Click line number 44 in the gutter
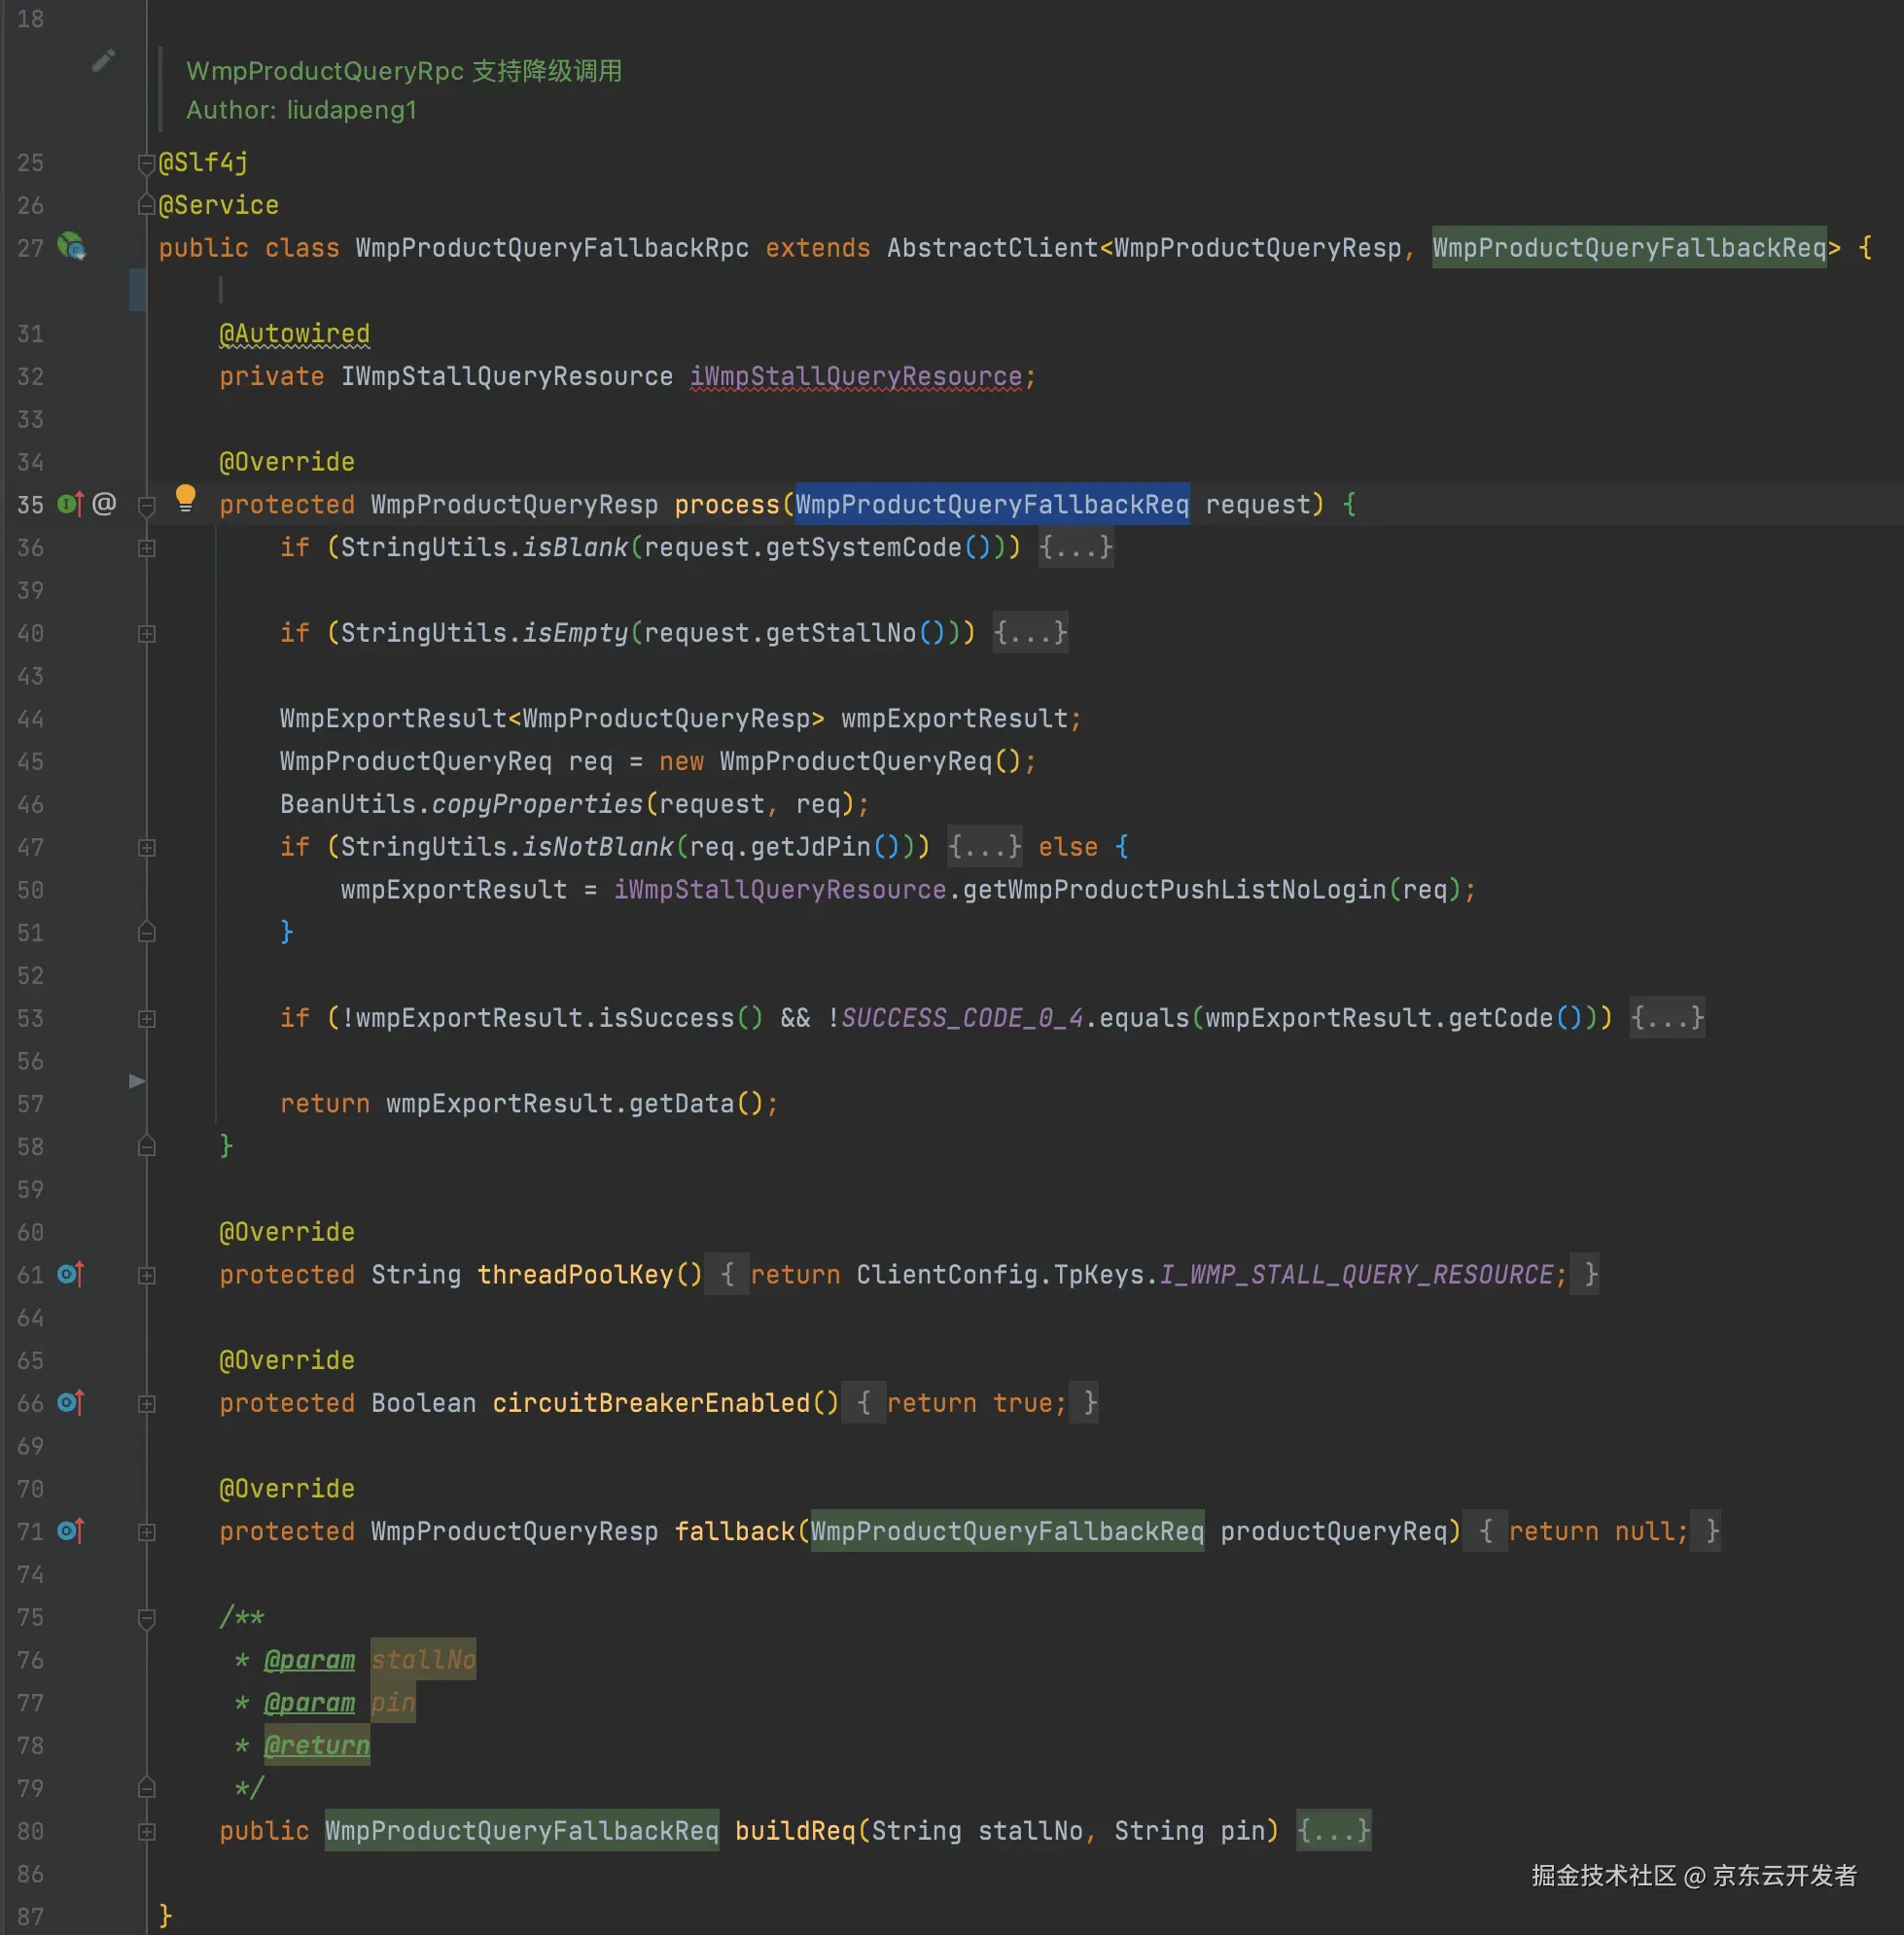 pyautogui.click(x=30, y=719)
